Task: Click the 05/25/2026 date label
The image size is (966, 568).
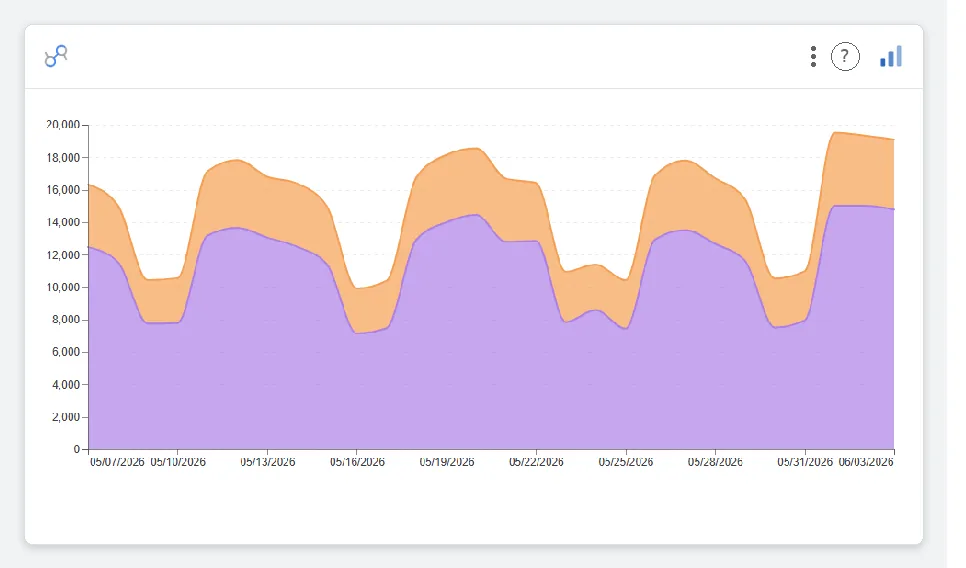Action: (625, 462)
